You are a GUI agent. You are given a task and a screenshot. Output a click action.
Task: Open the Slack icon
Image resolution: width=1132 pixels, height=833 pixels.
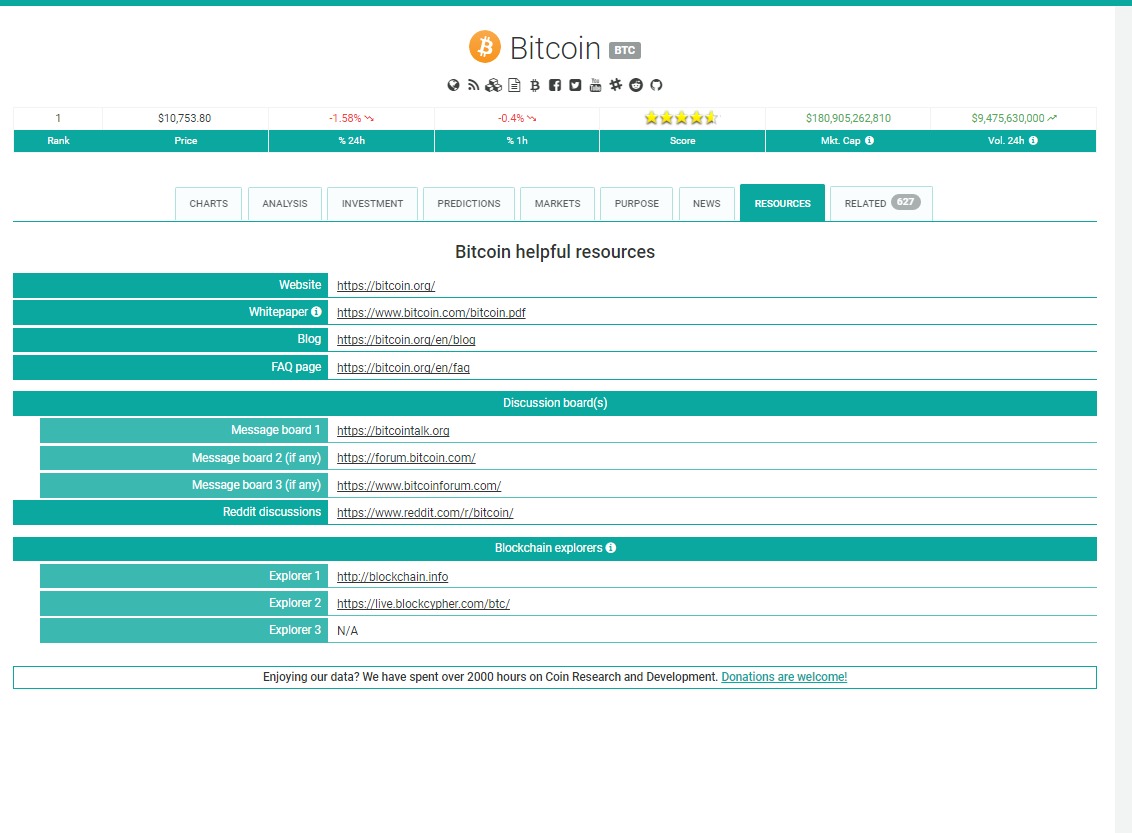click(x=616, y=85)
